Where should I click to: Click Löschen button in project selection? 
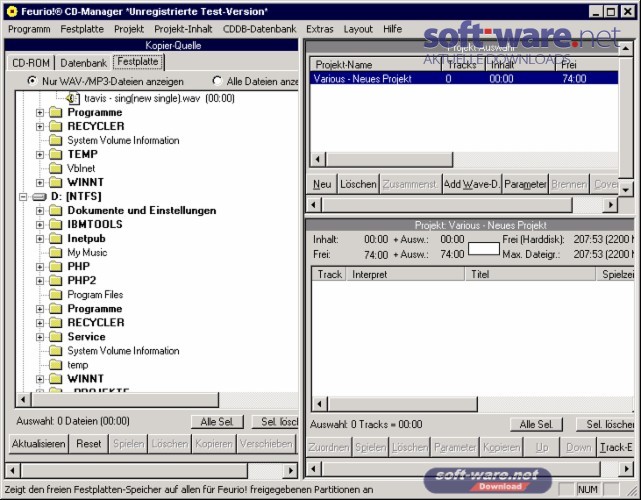point(358,184)
